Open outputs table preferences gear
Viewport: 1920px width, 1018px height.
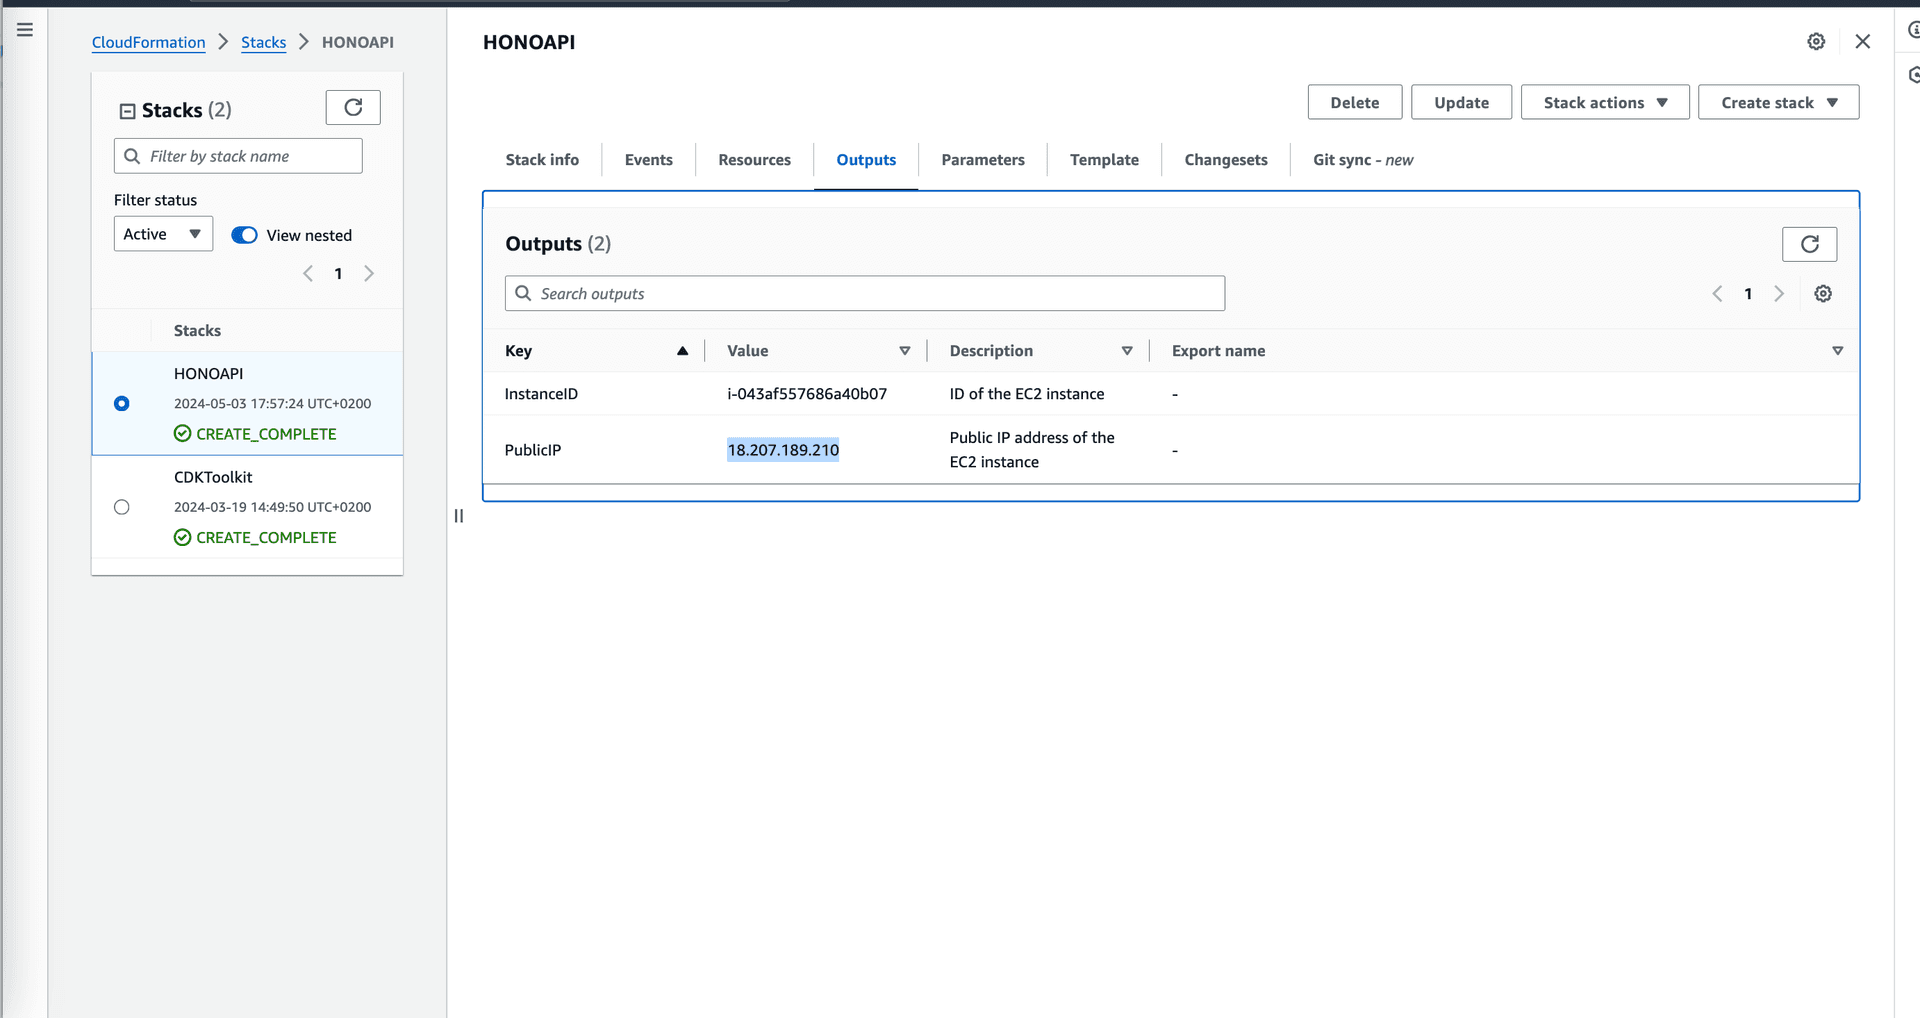click(x=1823, y=293)
